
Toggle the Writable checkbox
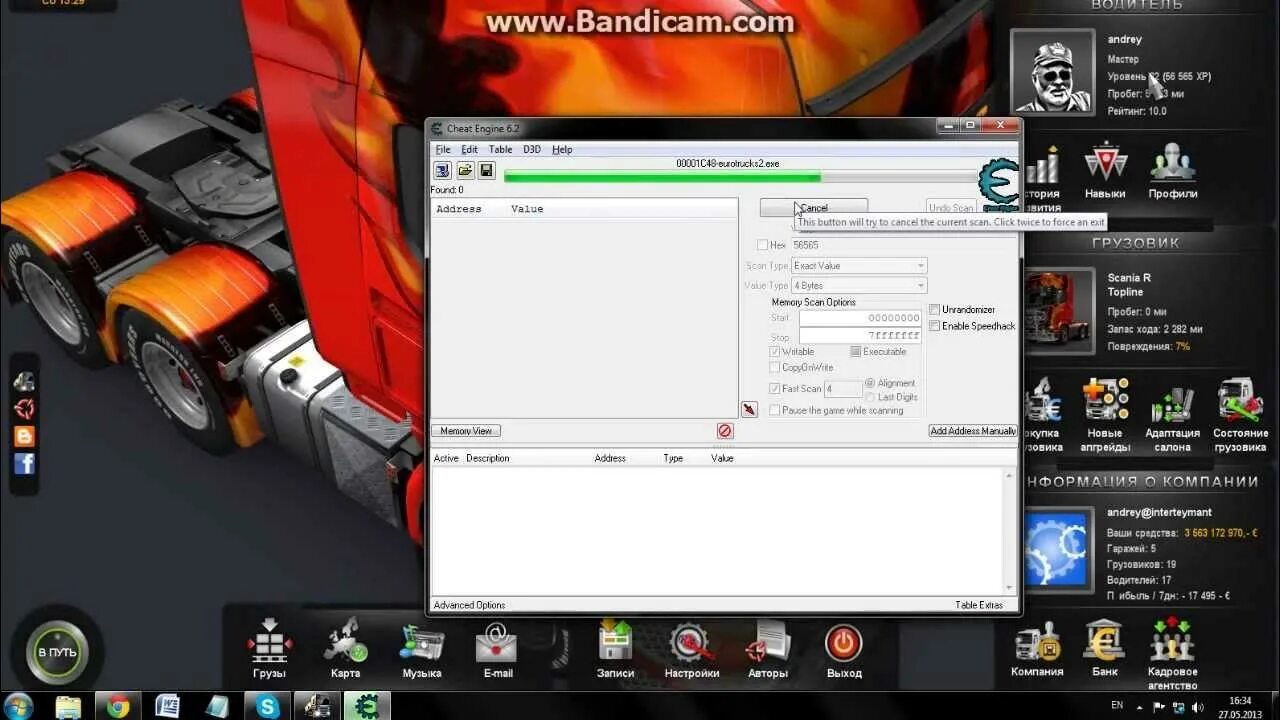(x=774, y=352)
